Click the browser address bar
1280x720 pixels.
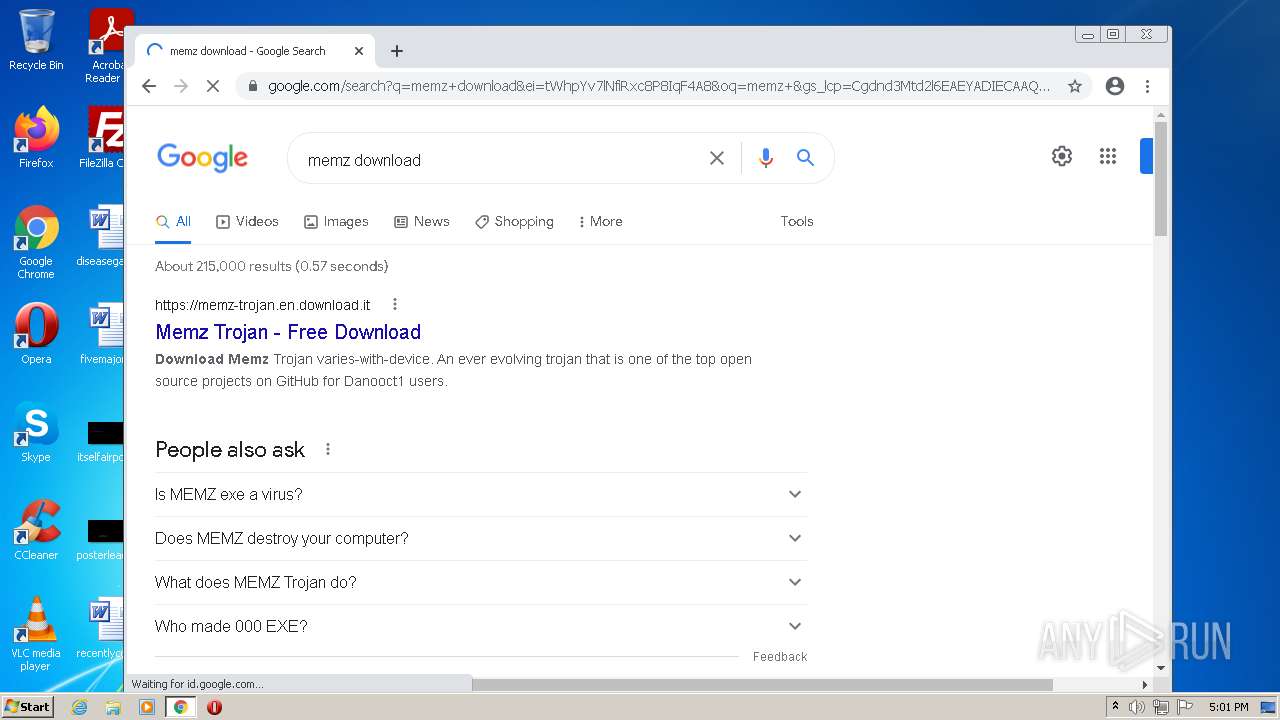(x=658, y=86)
